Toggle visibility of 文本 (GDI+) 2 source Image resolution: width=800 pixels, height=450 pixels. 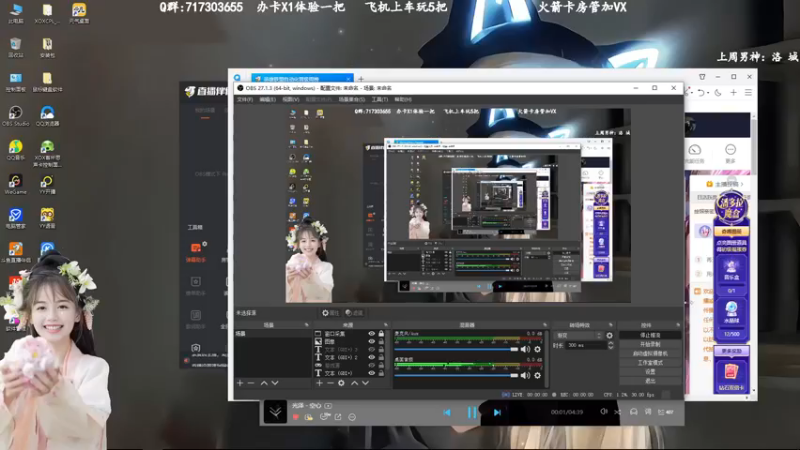tap(371, 357)
